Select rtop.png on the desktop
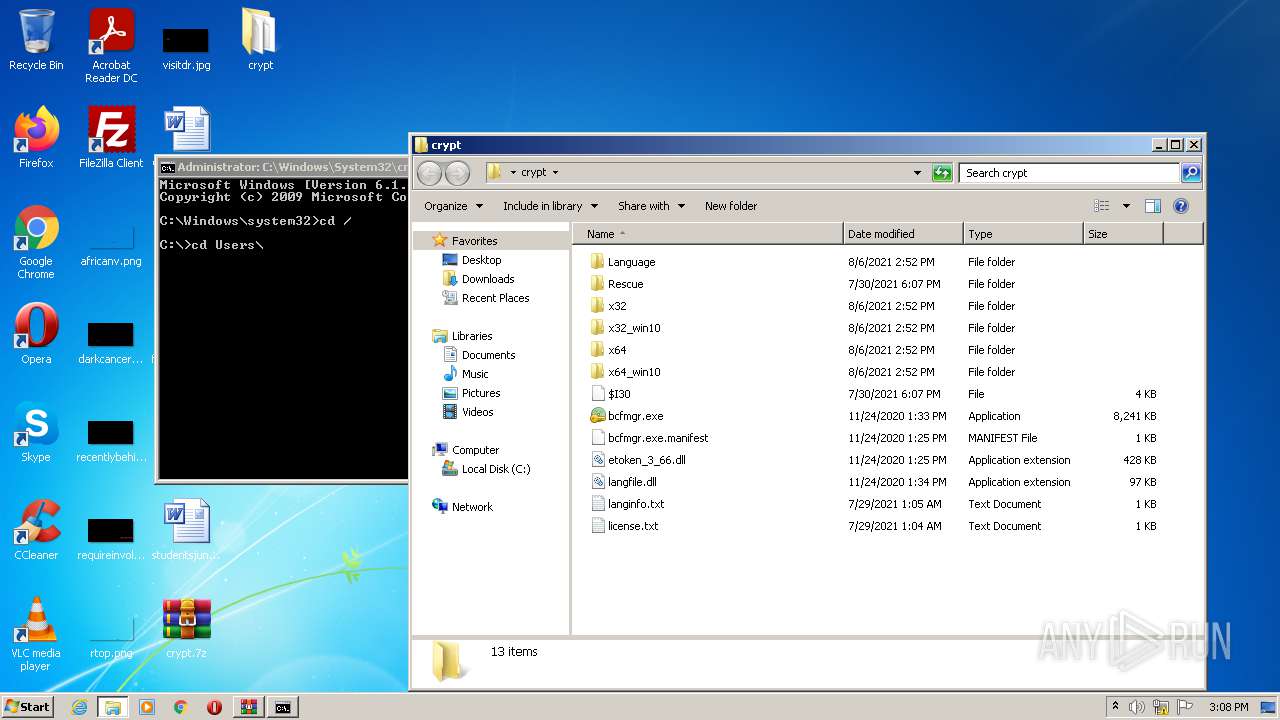Screen dimensions: 1280x720 tap(111, 640)
